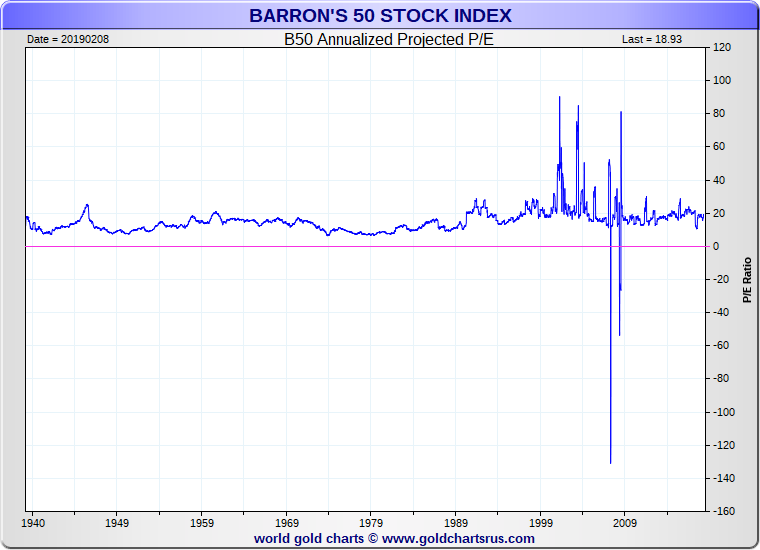Click the -60 y-axis value
This screenshot has height=550, width=760.
pos(721,345)
